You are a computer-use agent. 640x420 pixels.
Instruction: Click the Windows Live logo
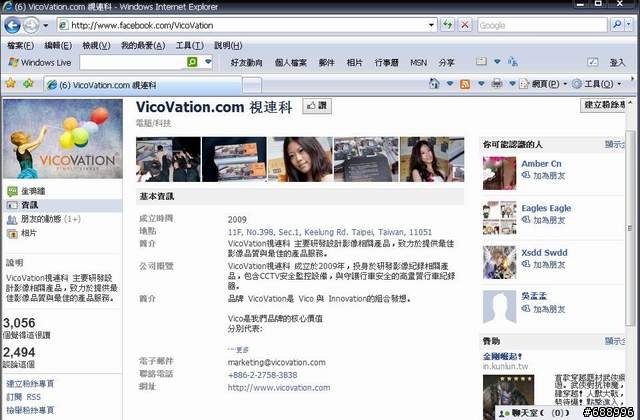pyautogui.click(x=40, y=62)
